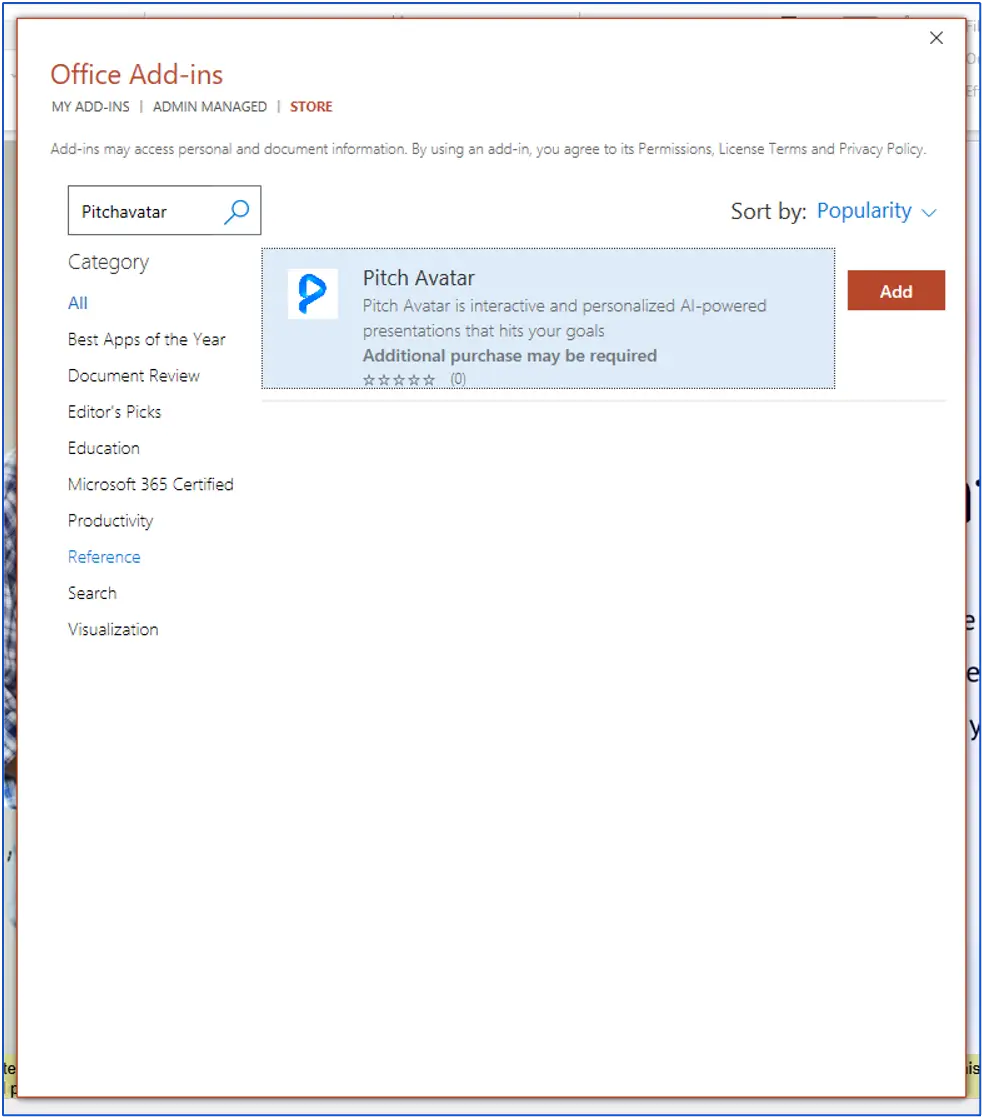Choose the Best Apps of the Year category
Image resolution: width=983 pixels, height=1118 pixels.
pos(146,339)
